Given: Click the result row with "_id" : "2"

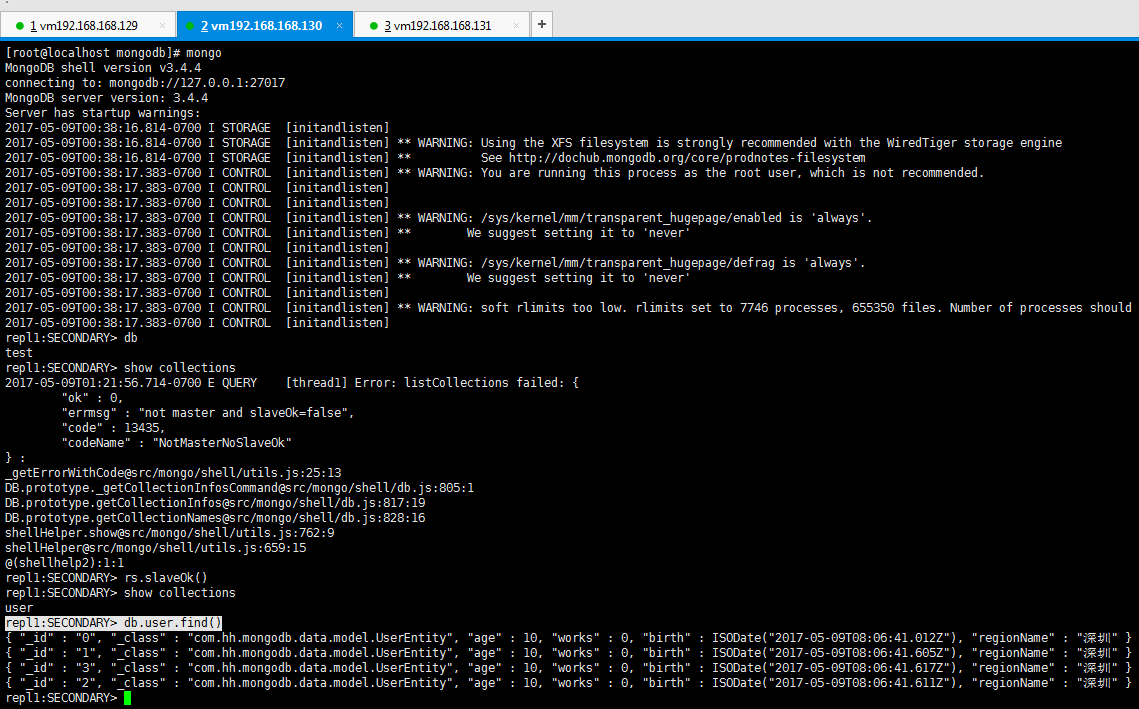Looking at the screenshot, I should click(x=568, y=683).
